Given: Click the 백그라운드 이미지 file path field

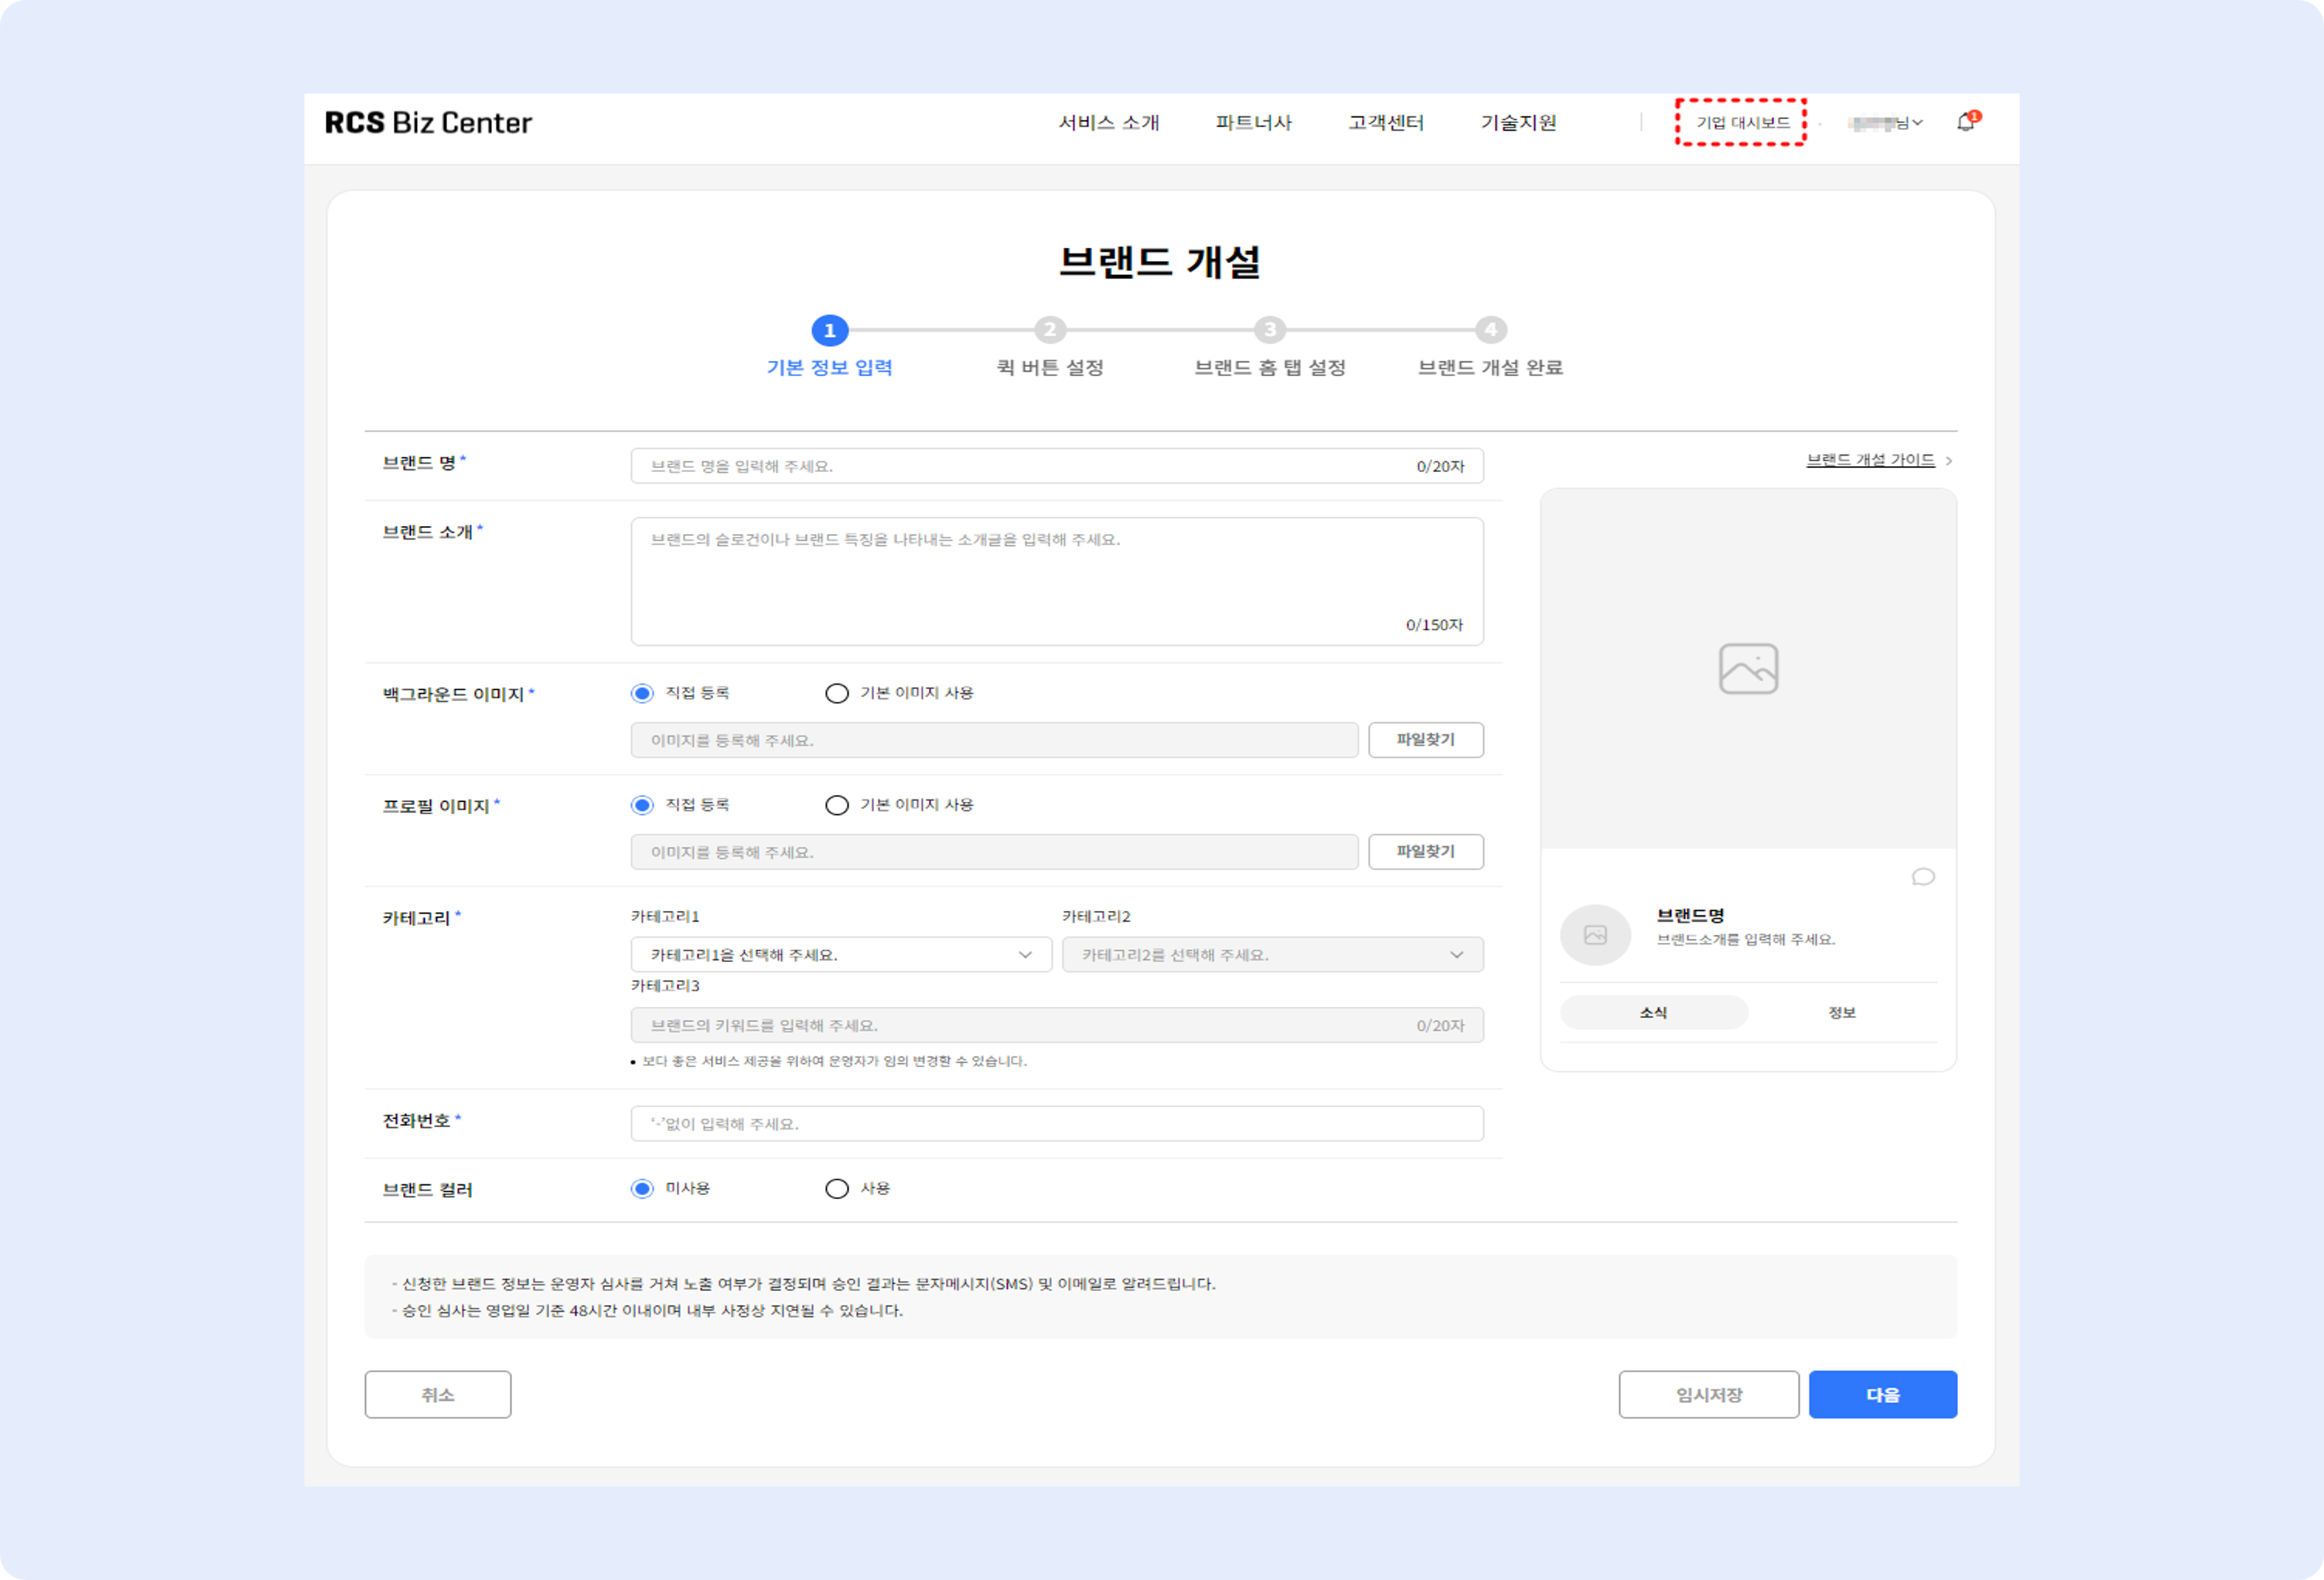Looking at the screenshot, I should (x=994, y=740).
